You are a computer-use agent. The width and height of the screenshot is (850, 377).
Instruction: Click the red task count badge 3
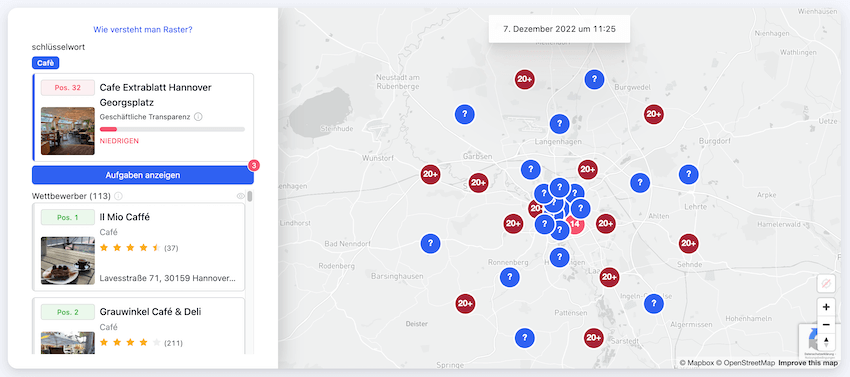coord(254,165)
